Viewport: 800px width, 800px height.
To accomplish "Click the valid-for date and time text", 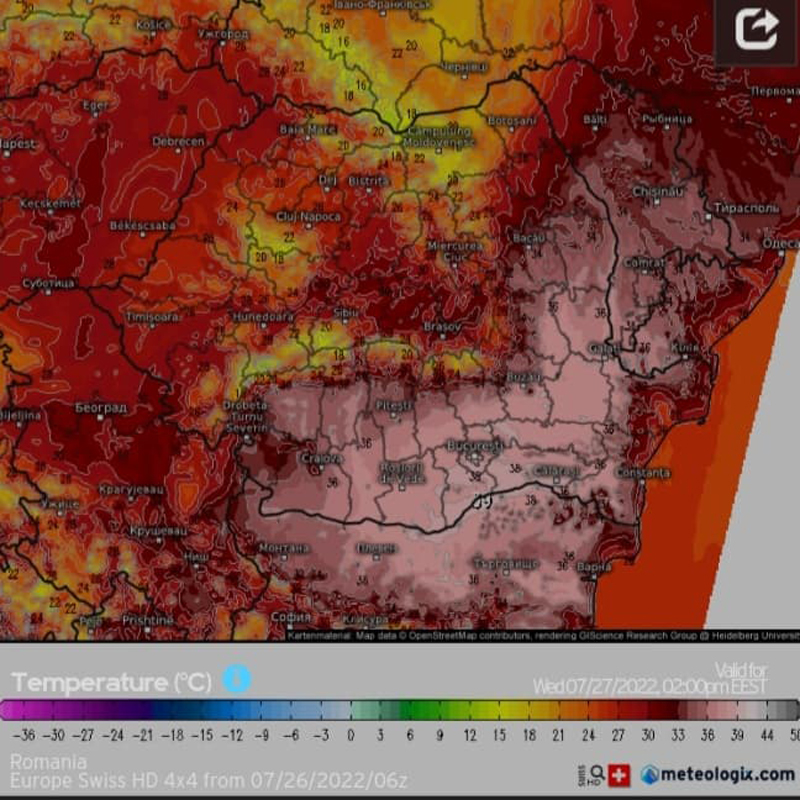I will (x=650, y=686).
